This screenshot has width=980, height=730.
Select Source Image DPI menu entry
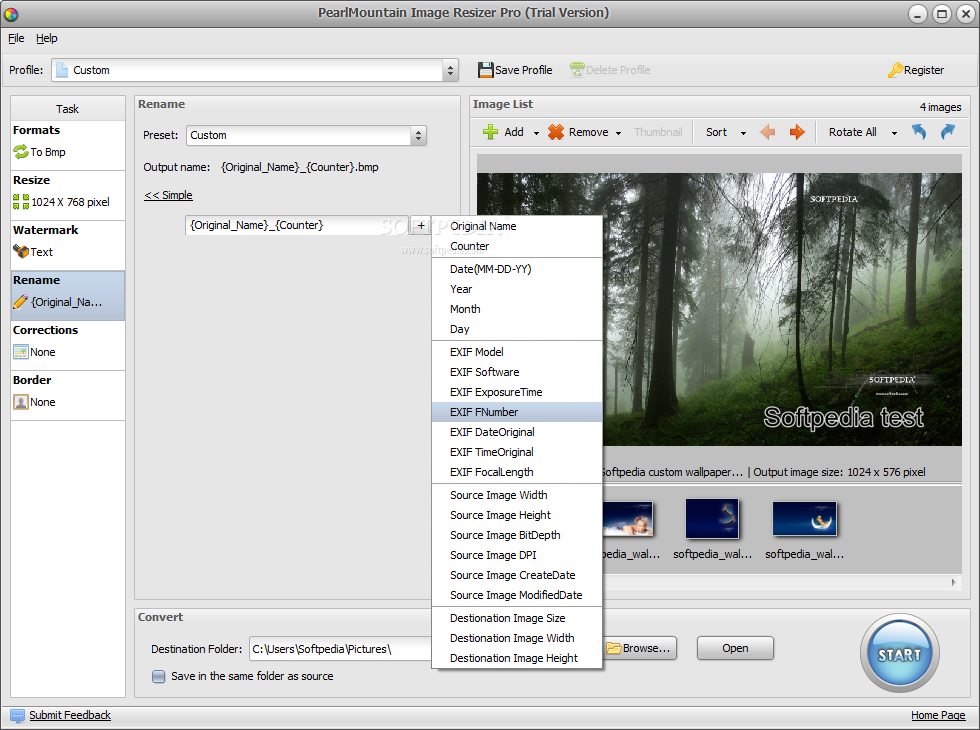[x=517, y=556]
